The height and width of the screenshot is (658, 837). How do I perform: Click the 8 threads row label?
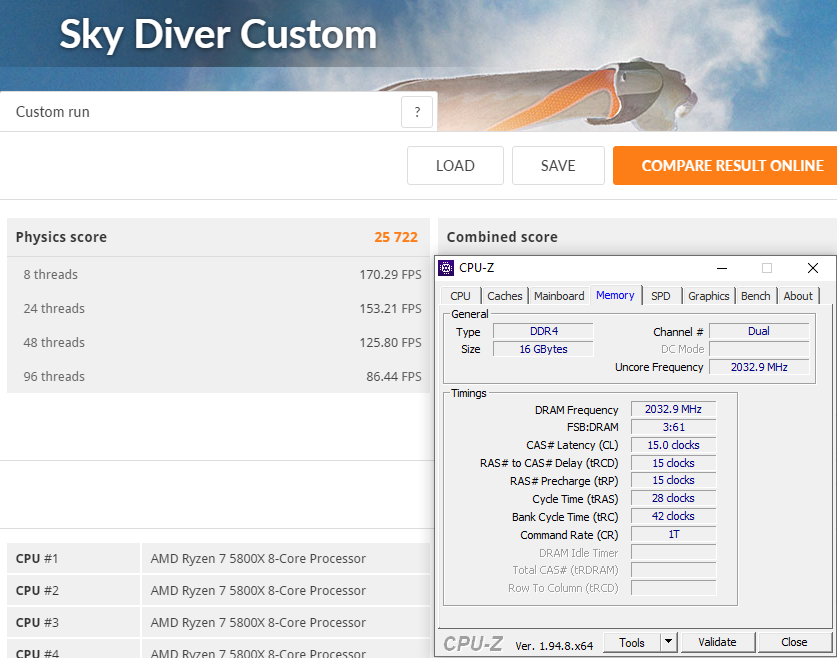click(x=51, y=275)
